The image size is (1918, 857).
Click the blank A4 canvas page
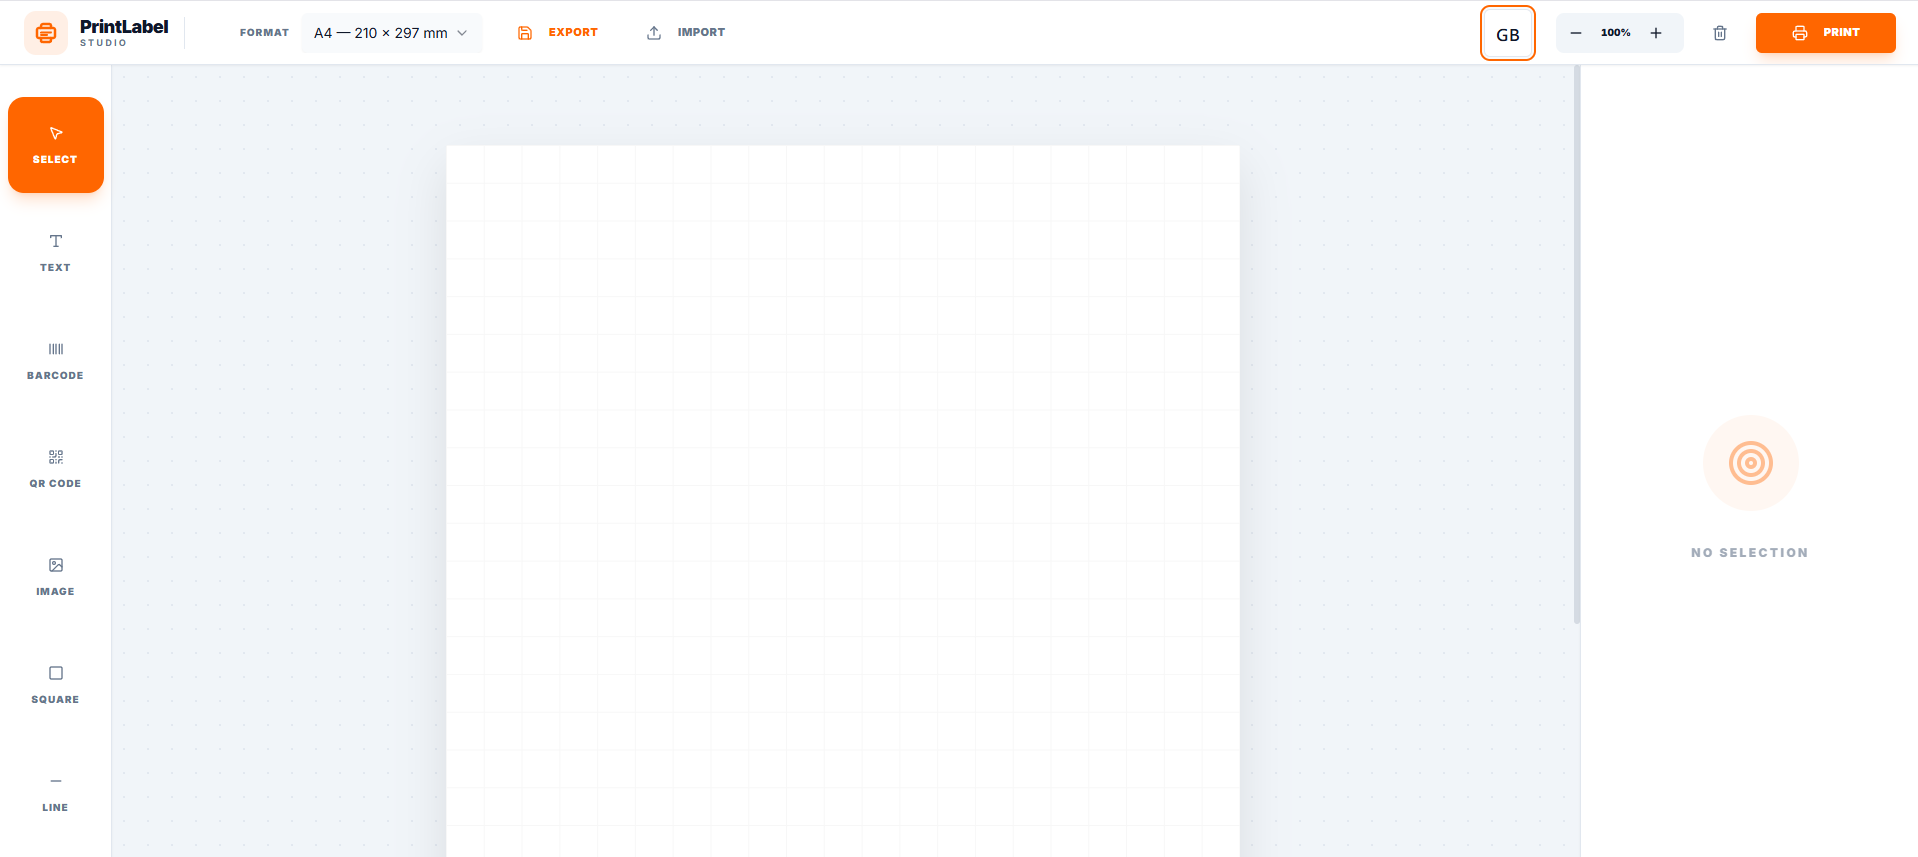click(x=843, y=501)
